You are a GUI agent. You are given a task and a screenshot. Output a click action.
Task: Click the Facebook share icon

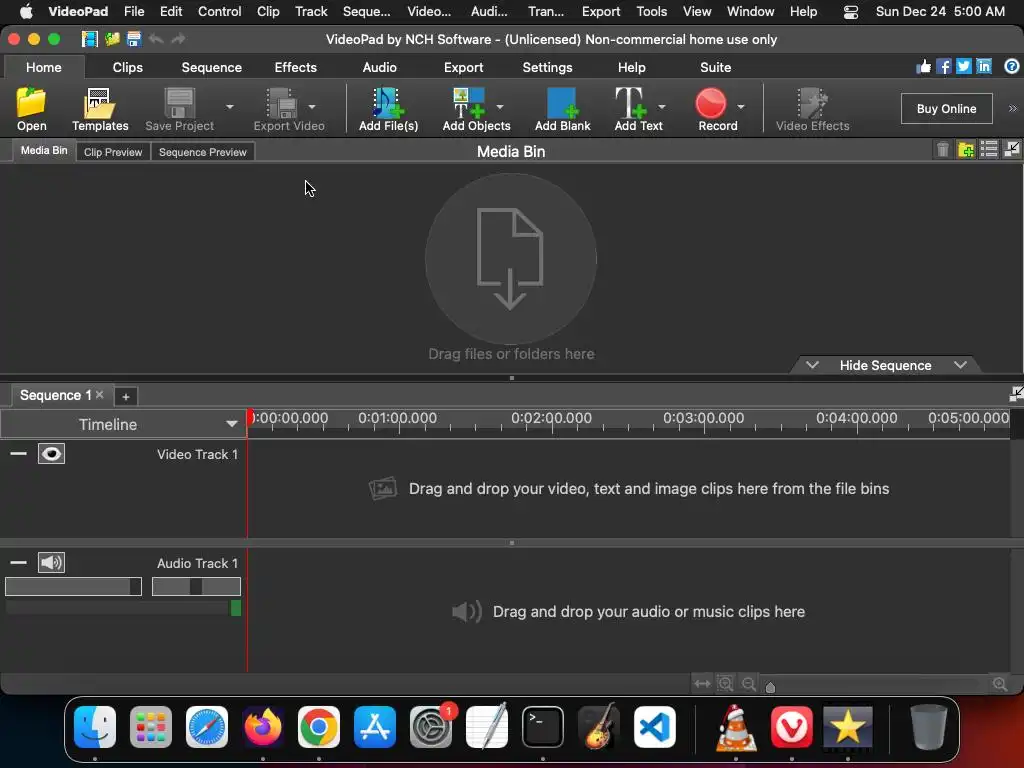coord(943,67)
